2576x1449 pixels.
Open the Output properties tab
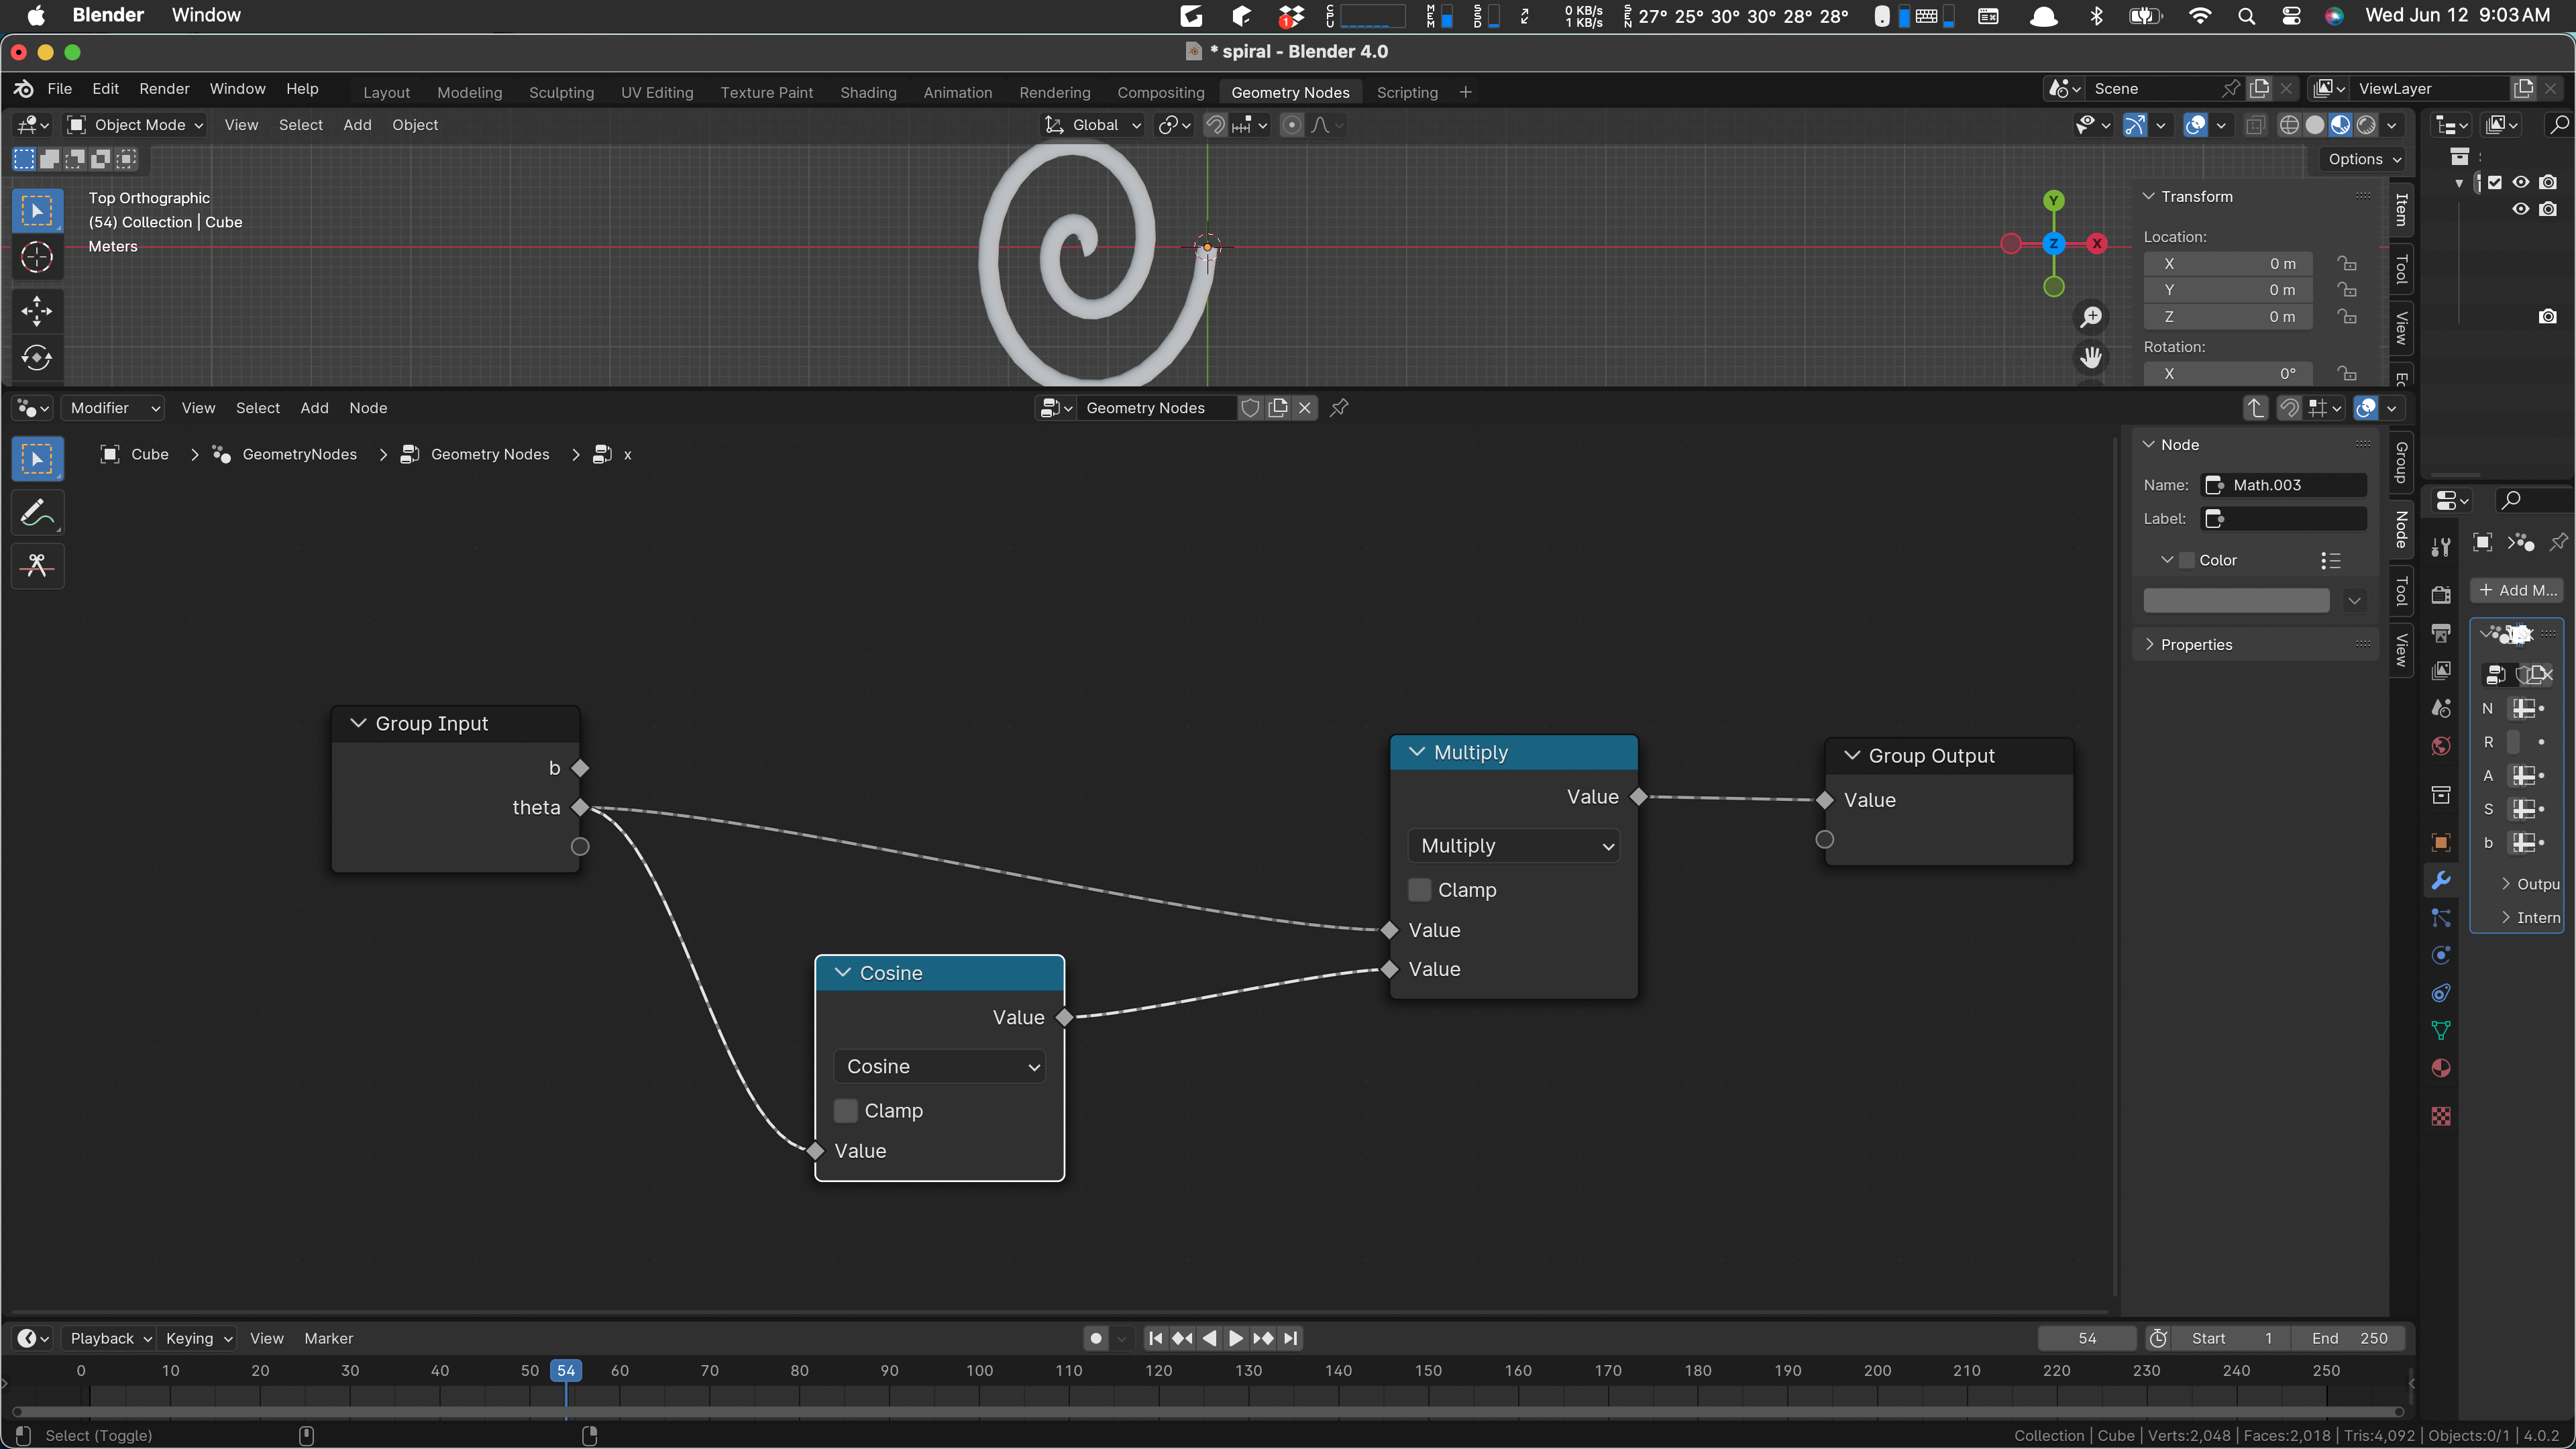(x=2440, y=633)
